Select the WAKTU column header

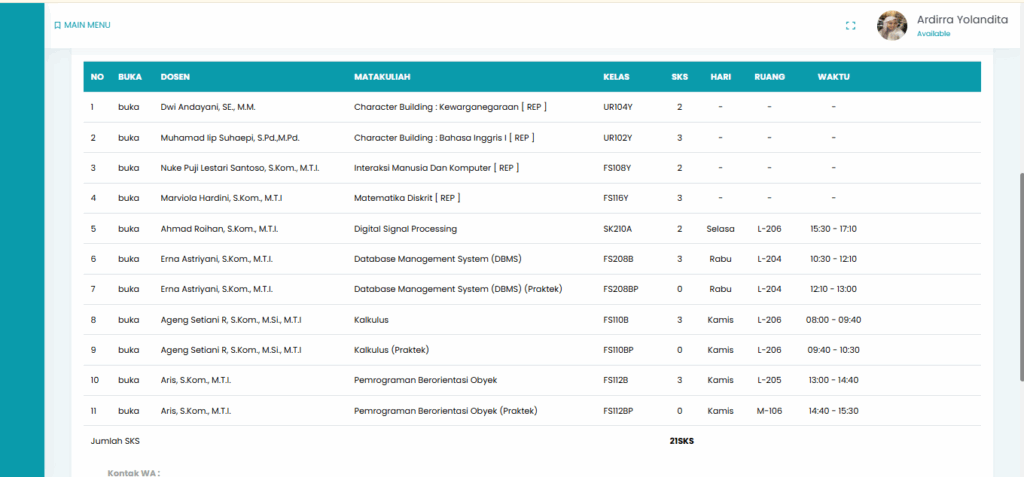(x=834, y=77)
